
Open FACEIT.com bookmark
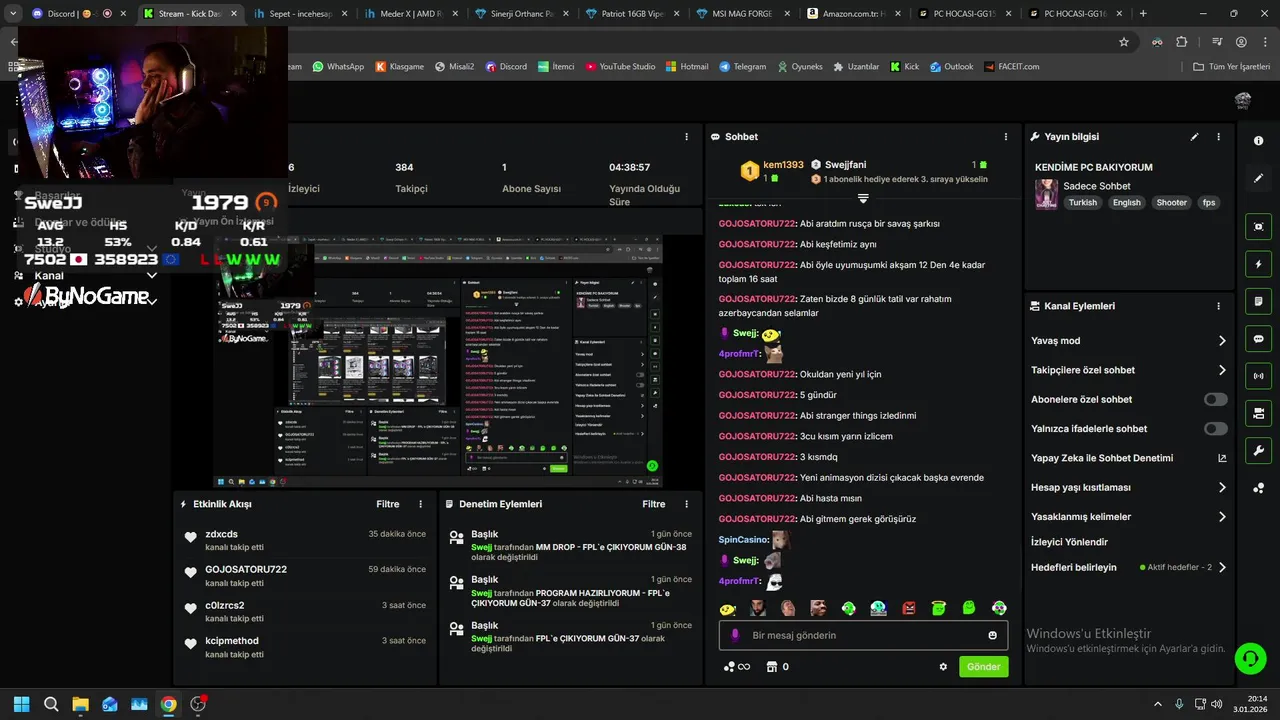pos(1011,67)
